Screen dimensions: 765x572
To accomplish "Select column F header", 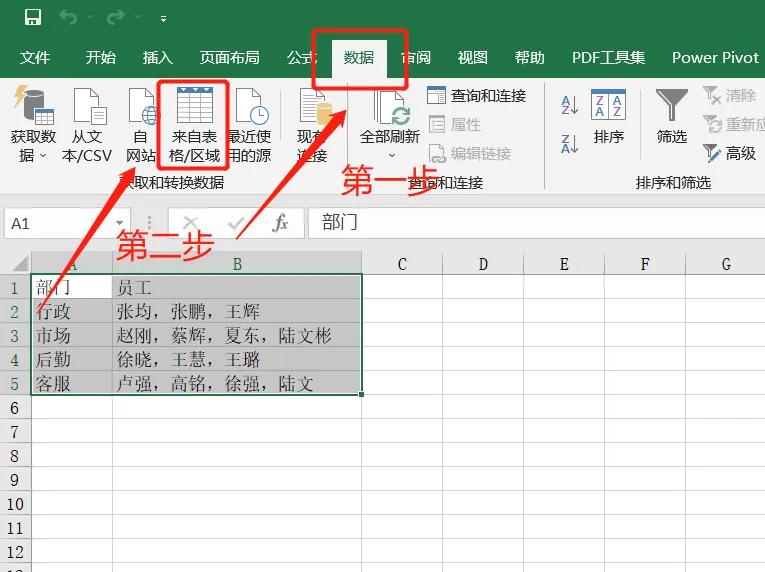I will 645,264.
